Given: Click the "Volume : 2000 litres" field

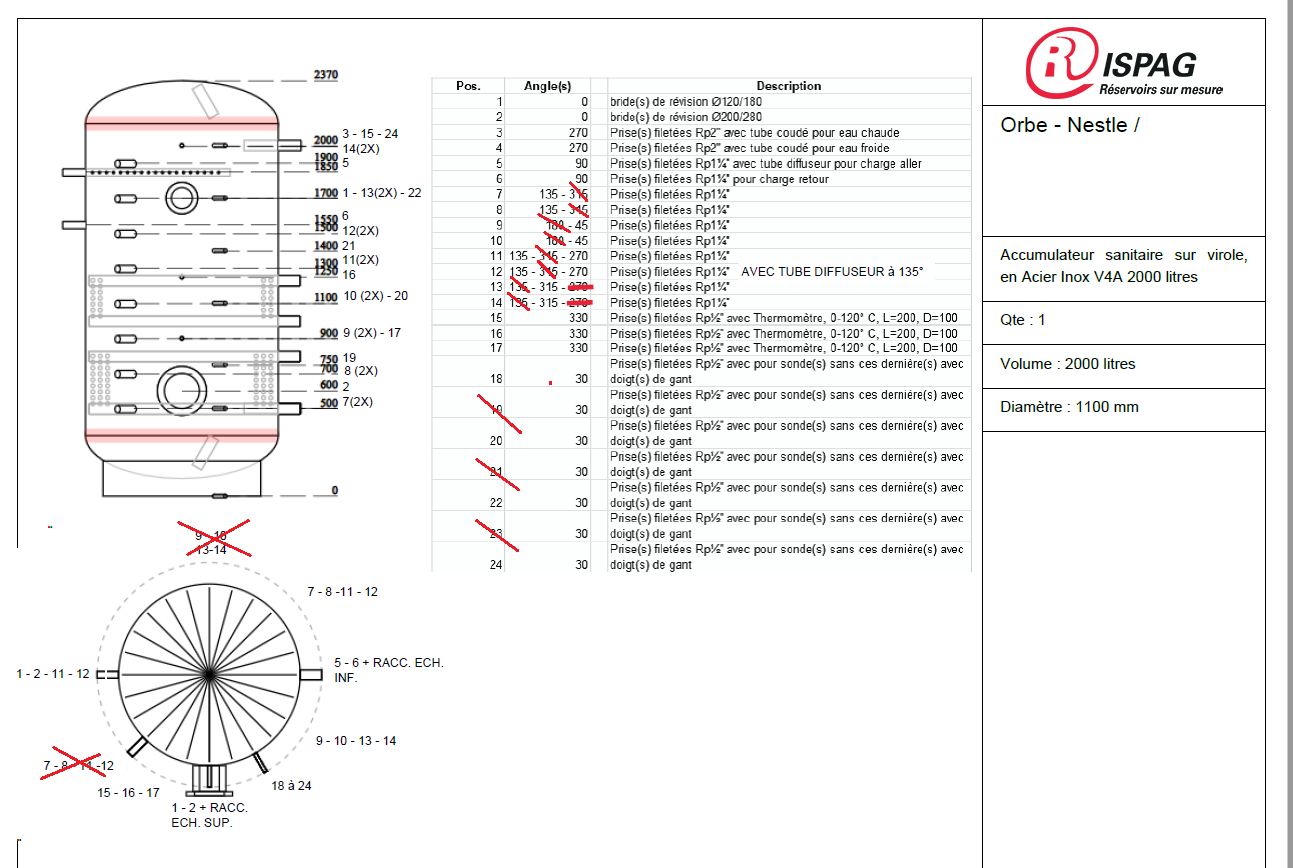Looking at the screenshot, I should [1067, 364].
